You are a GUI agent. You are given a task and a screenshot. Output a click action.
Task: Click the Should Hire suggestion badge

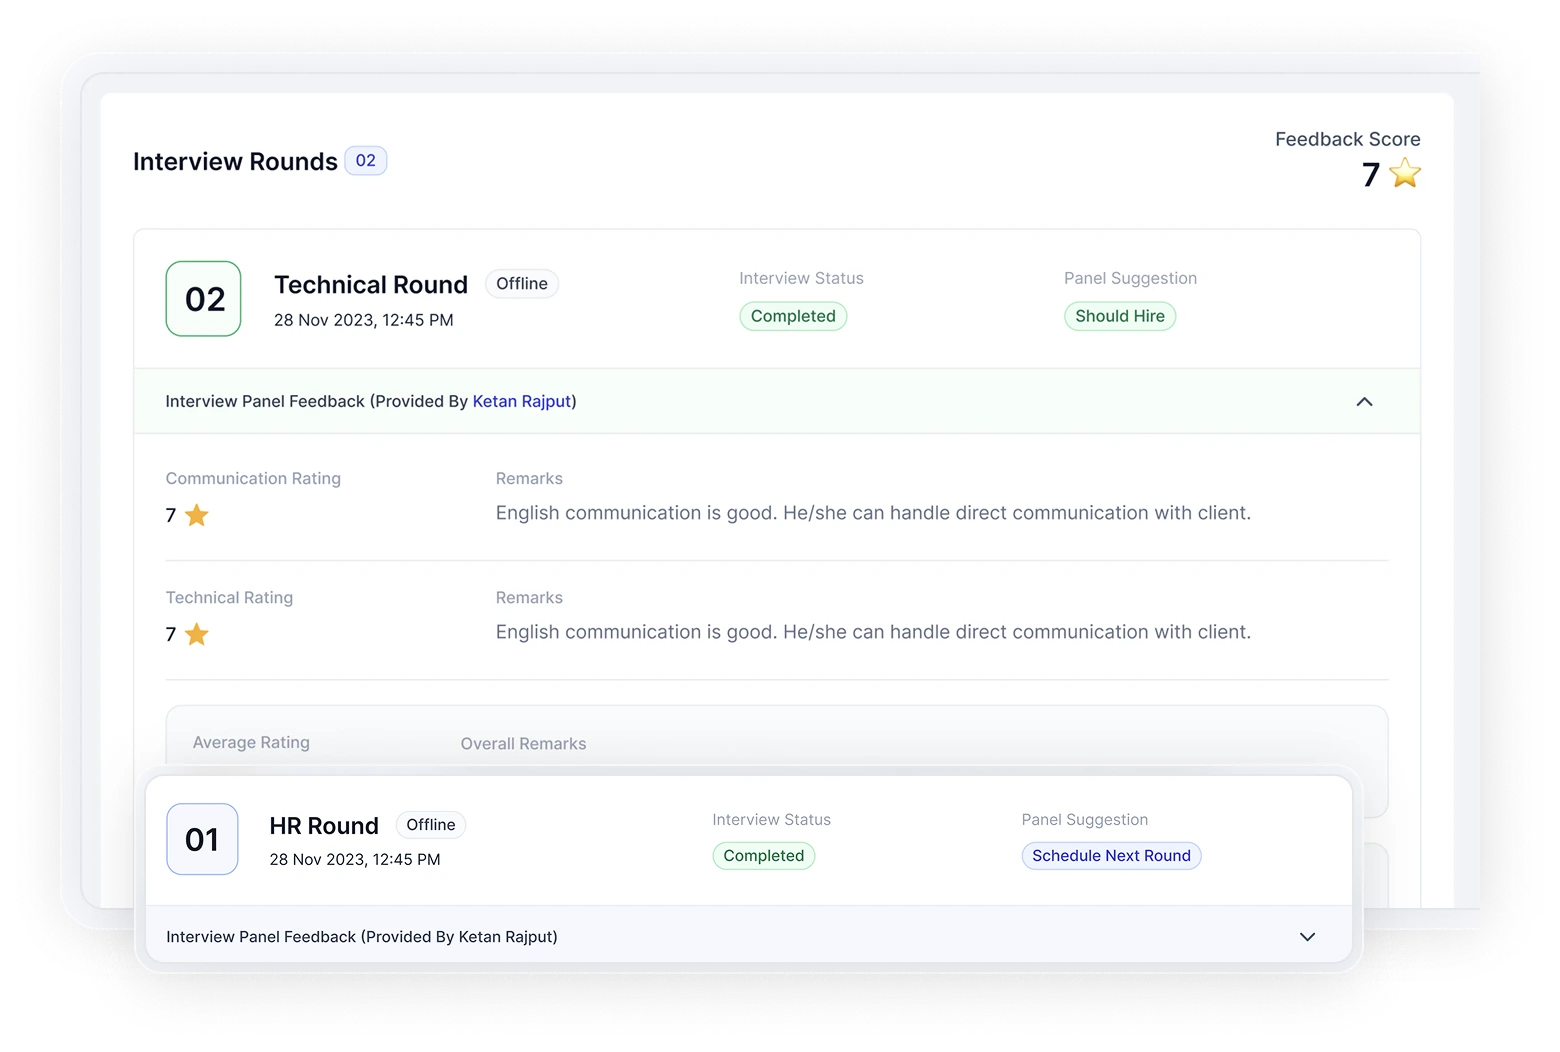click(x=1119, y=316)
